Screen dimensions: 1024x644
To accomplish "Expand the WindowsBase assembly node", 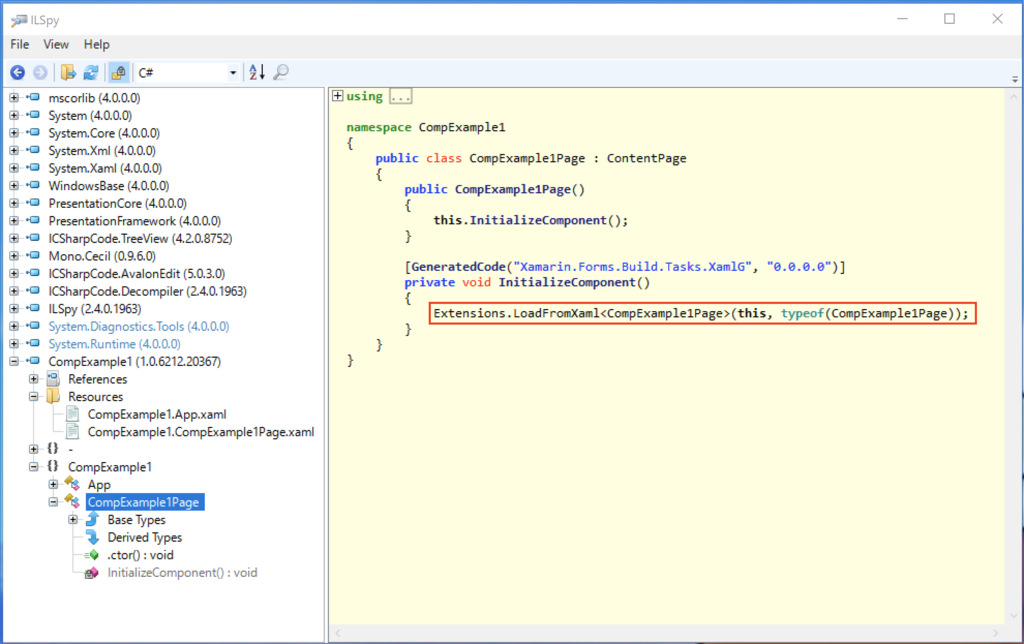I will (14, 186).
